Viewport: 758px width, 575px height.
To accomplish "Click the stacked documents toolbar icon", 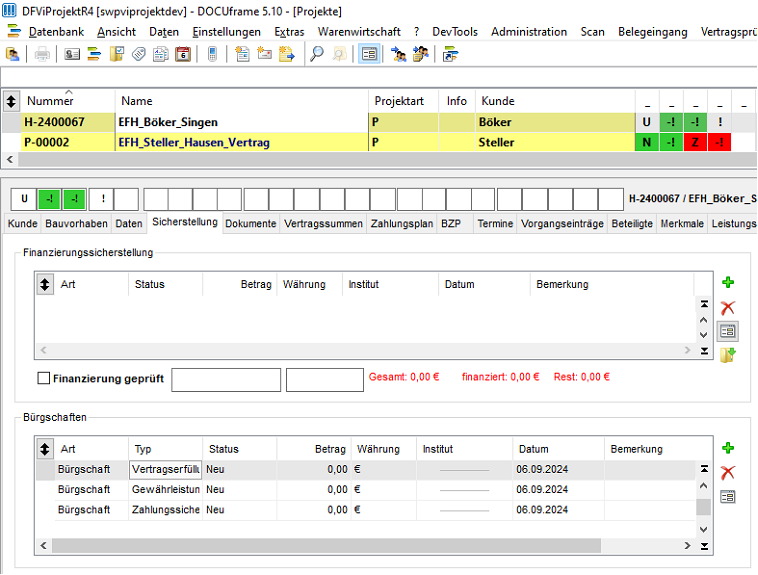I will (160, 54).
